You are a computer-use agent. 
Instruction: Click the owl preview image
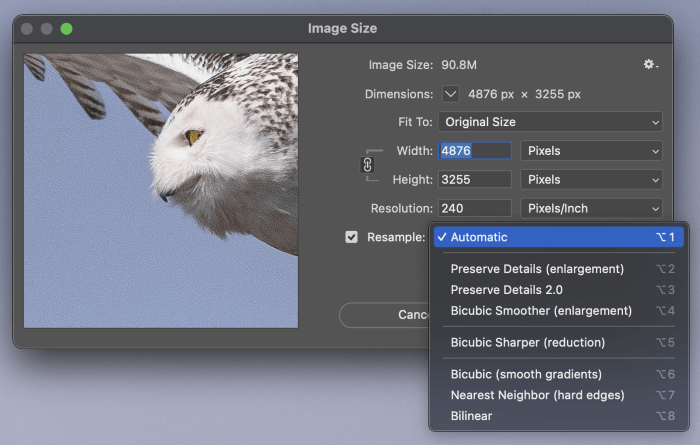tap(161, 190)
